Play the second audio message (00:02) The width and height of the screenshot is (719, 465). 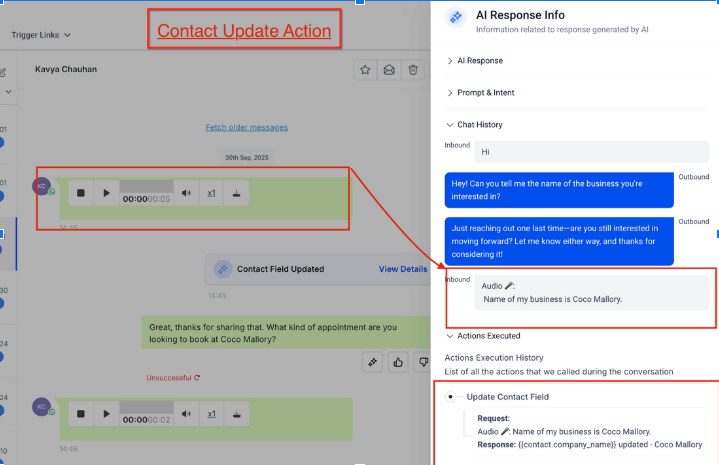106,414
